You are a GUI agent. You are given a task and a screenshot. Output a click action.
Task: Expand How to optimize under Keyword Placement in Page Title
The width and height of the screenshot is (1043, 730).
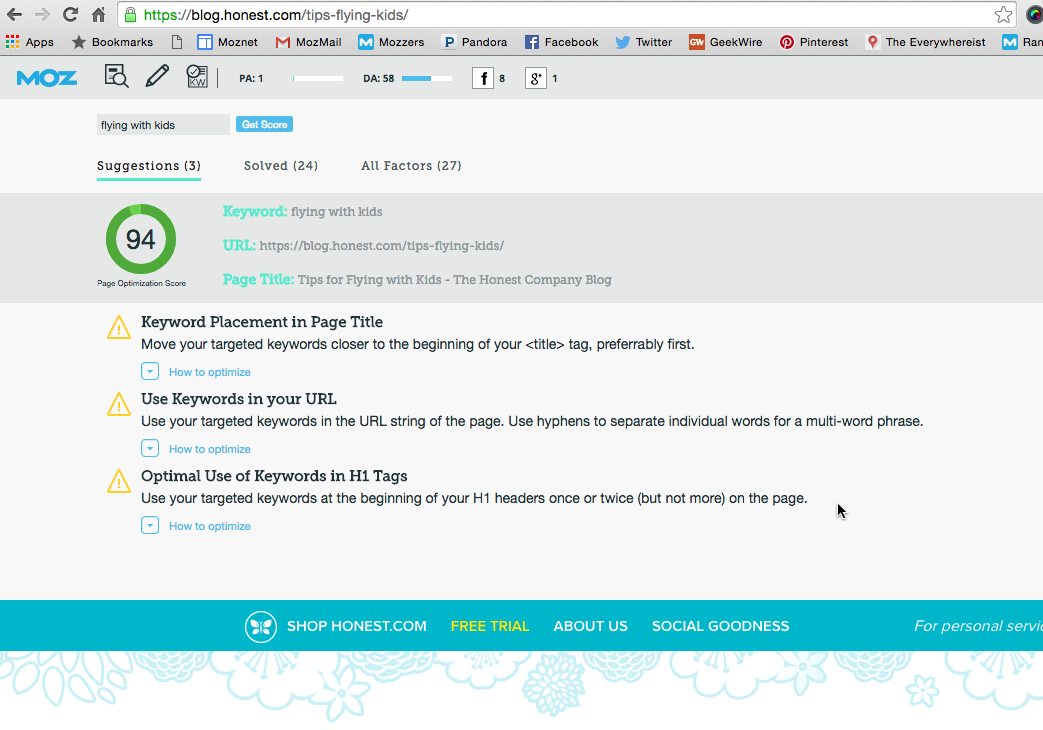click(150, 372)
